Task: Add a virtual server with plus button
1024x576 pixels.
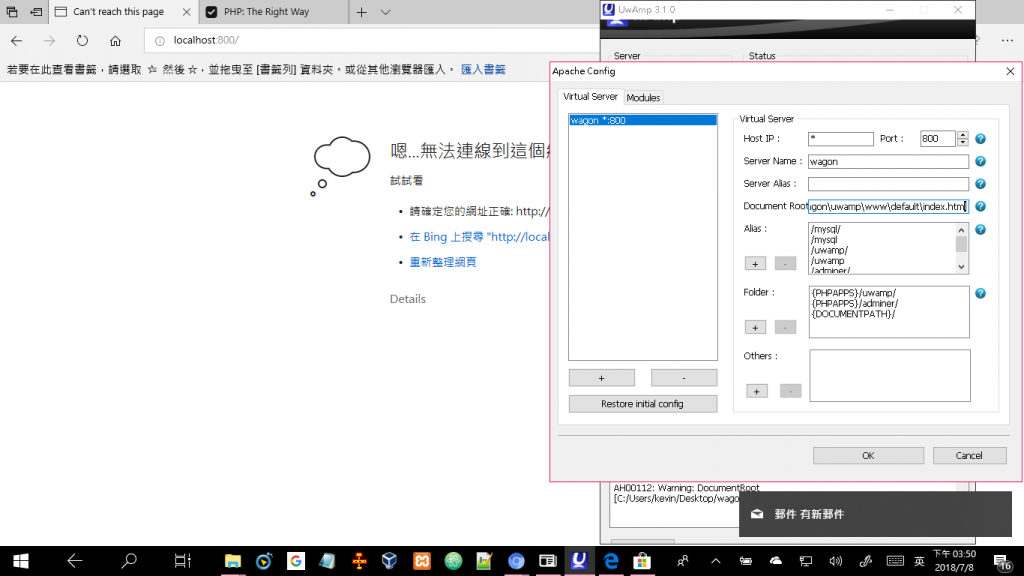Action: 601,378
